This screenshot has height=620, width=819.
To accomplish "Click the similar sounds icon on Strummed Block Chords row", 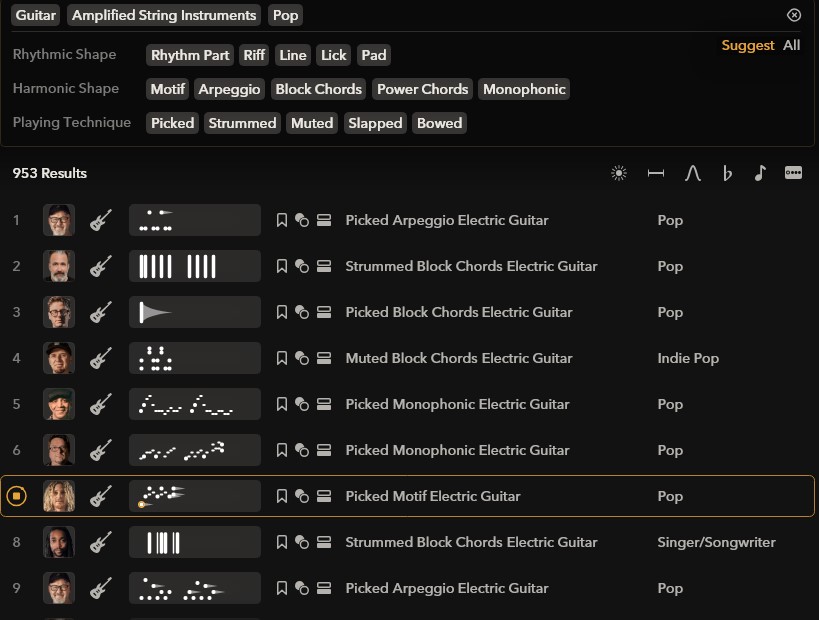I will pyautogui.click(x=302, y=266).
